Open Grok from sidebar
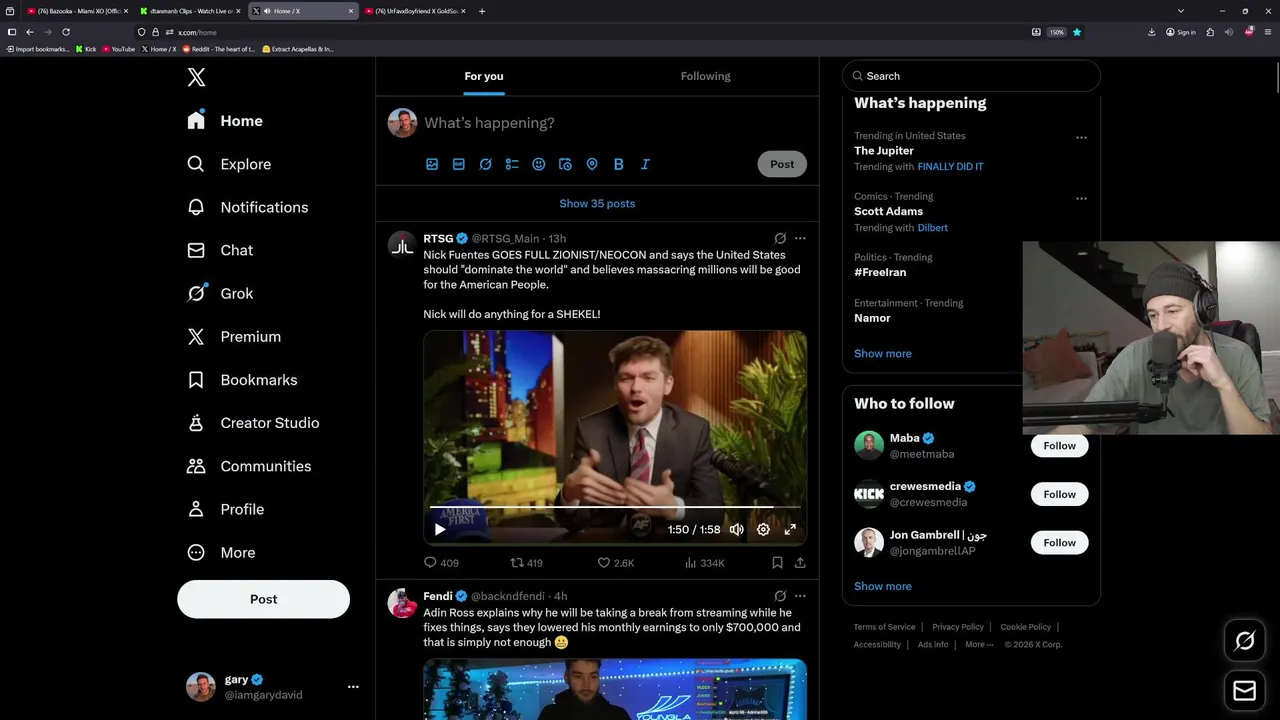 [220, 293]
